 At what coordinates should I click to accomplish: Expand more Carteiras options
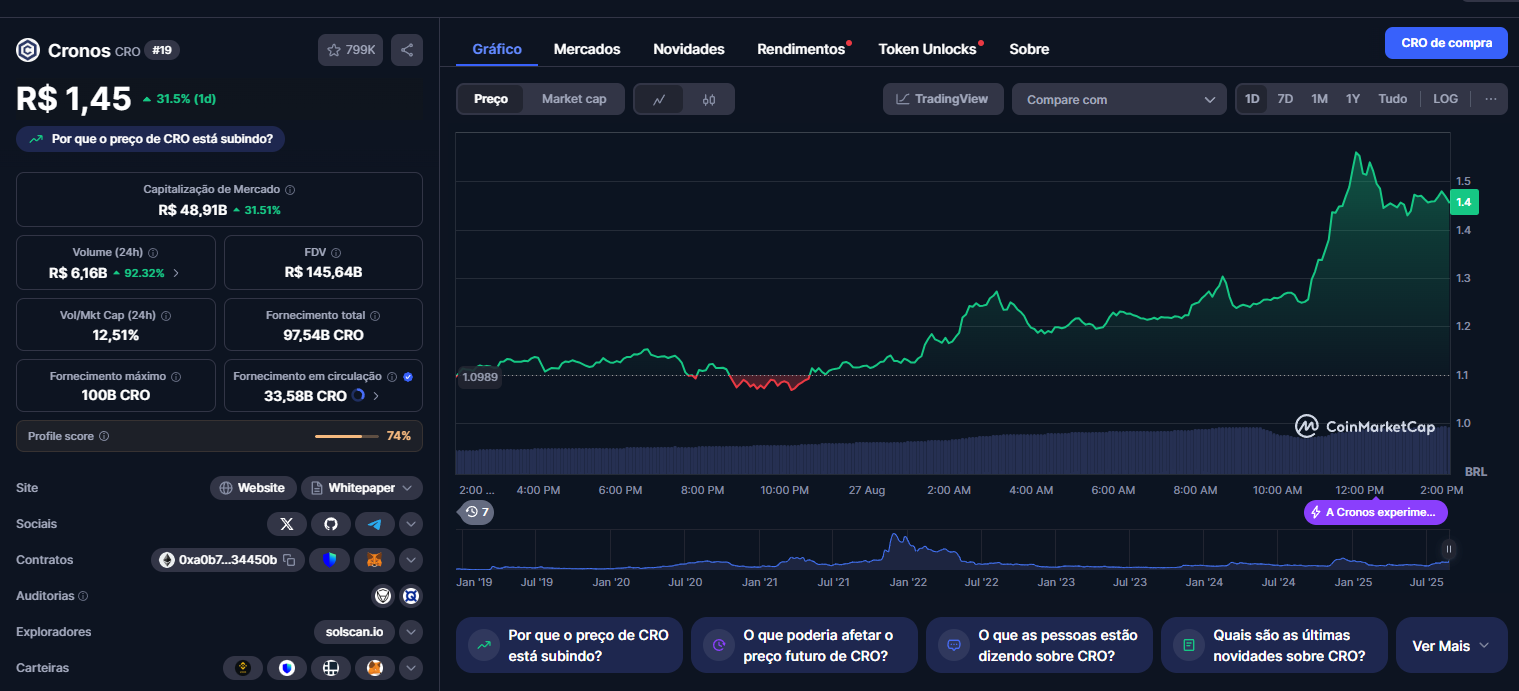tap(411, 668)
